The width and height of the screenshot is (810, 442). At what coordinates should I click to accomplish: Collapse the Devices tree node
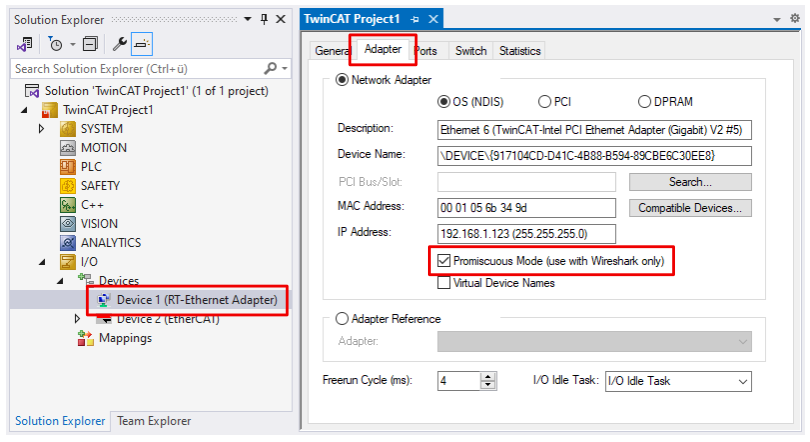click(60, 281)
